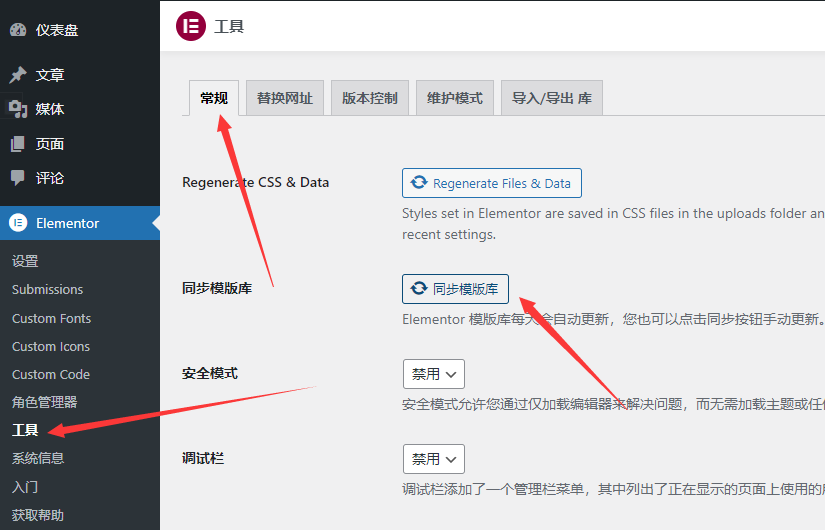Select the Elementor menu item

click(x=80, y=223)
